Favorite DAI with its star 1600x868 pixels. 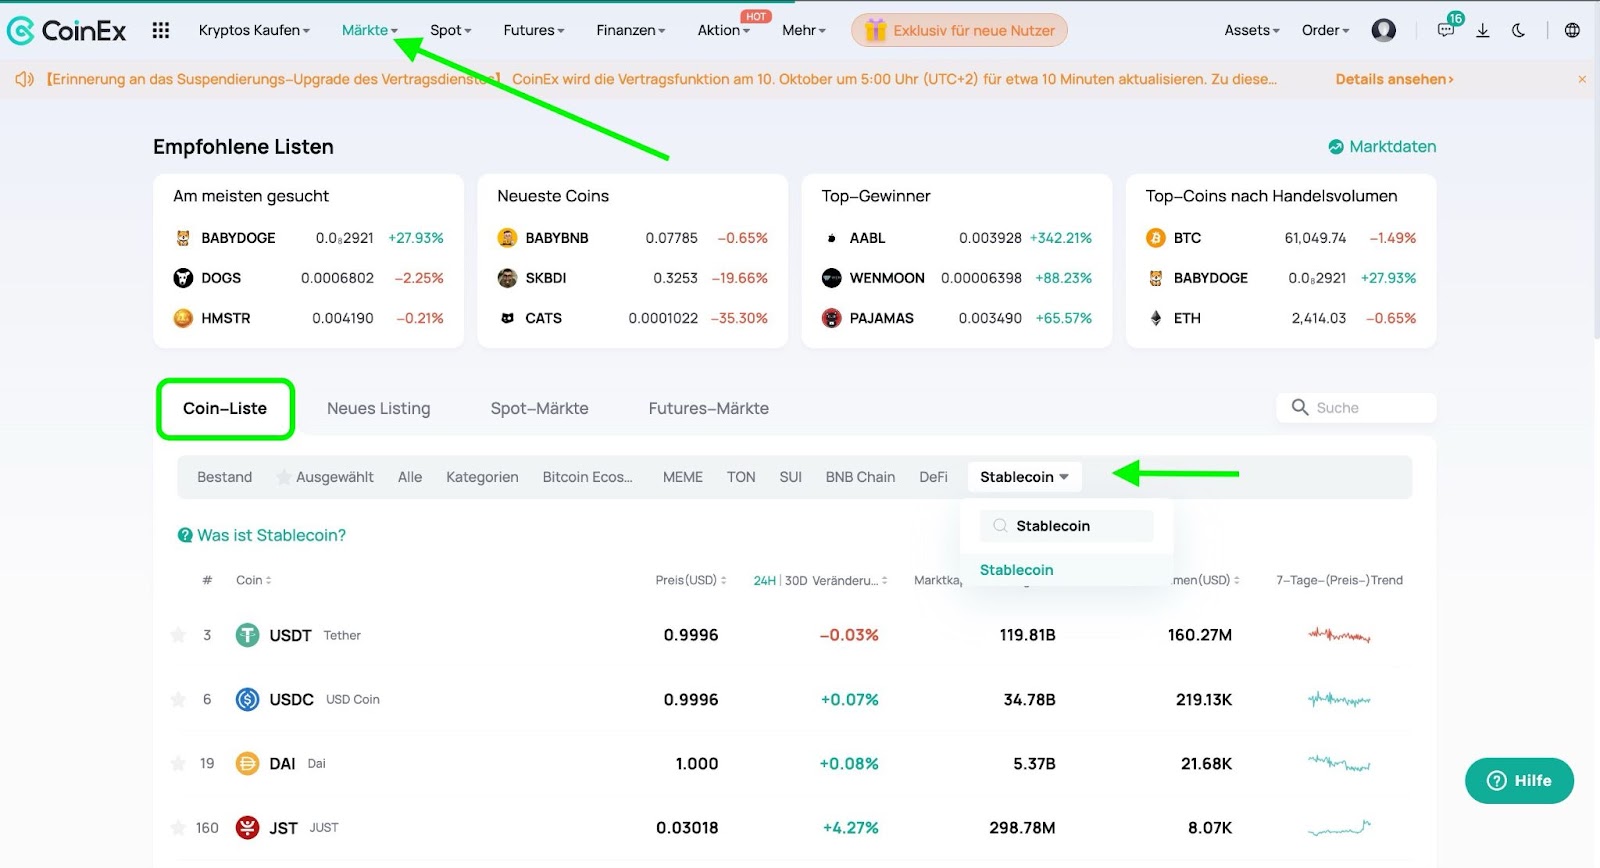click(178, 763)
